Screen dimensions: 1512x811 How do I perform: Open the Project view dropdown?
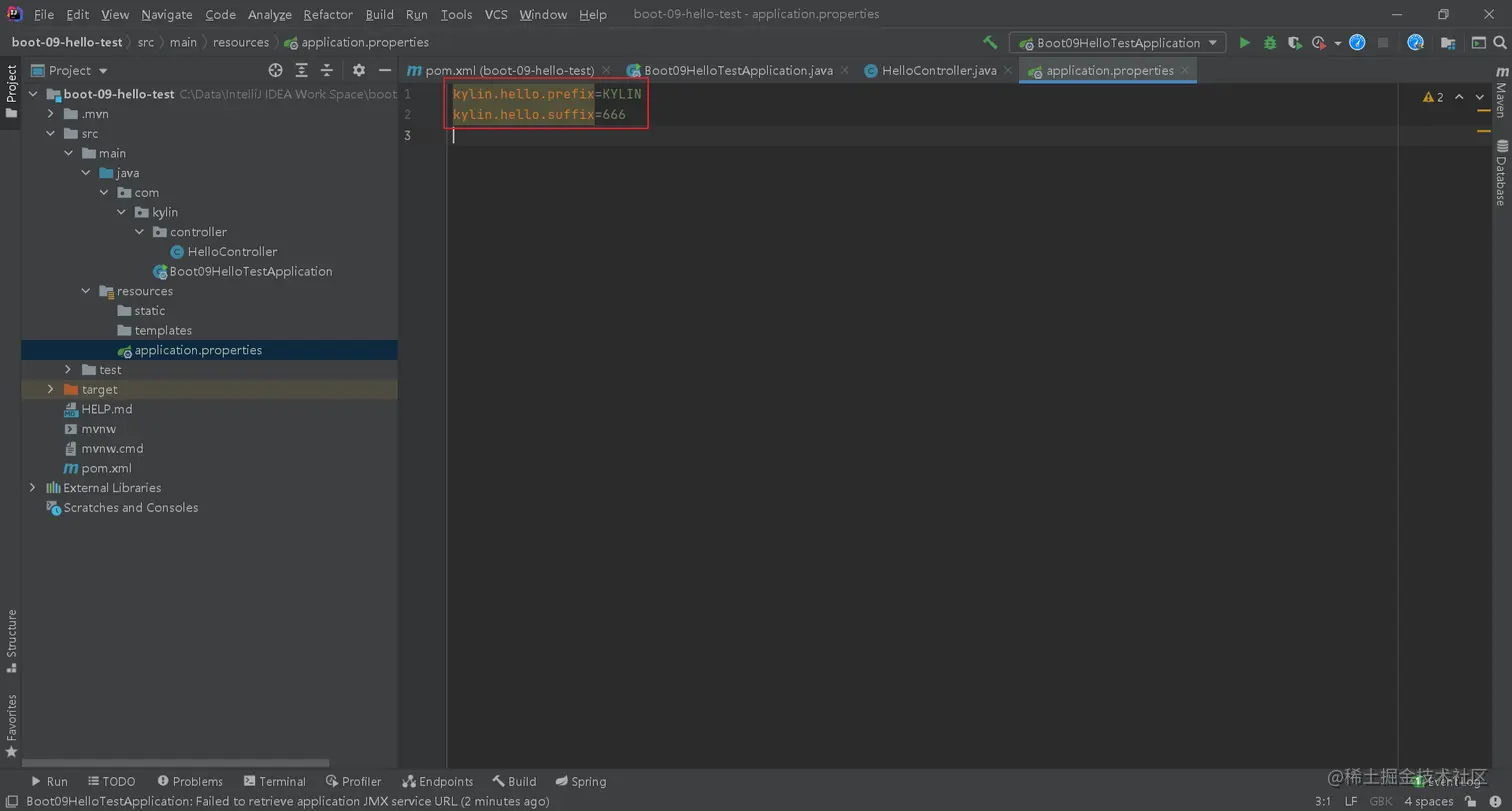[x=69, y=70]
